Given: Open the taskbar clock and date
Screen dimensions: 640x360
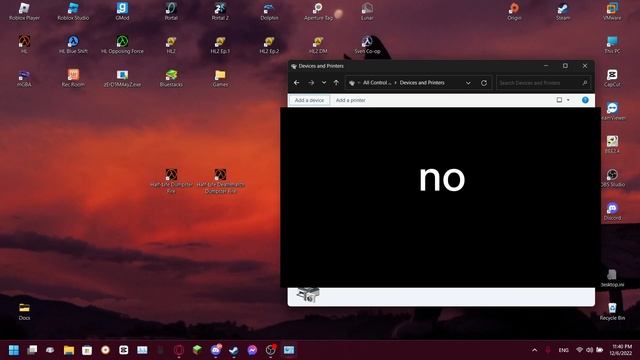Looking at the screenshot, I should coord(622,350).
